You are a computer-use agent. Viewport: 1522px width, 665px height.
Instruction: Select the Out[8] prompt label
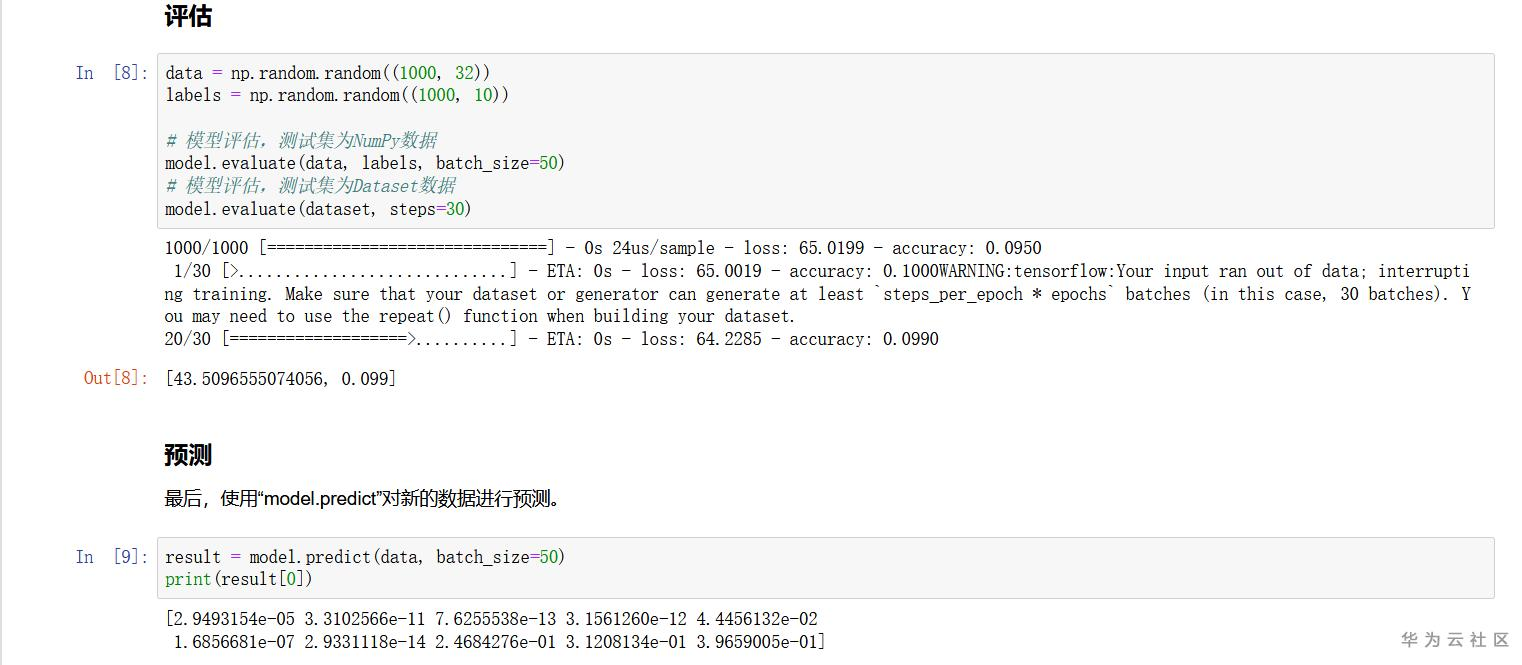pos(115,378)
